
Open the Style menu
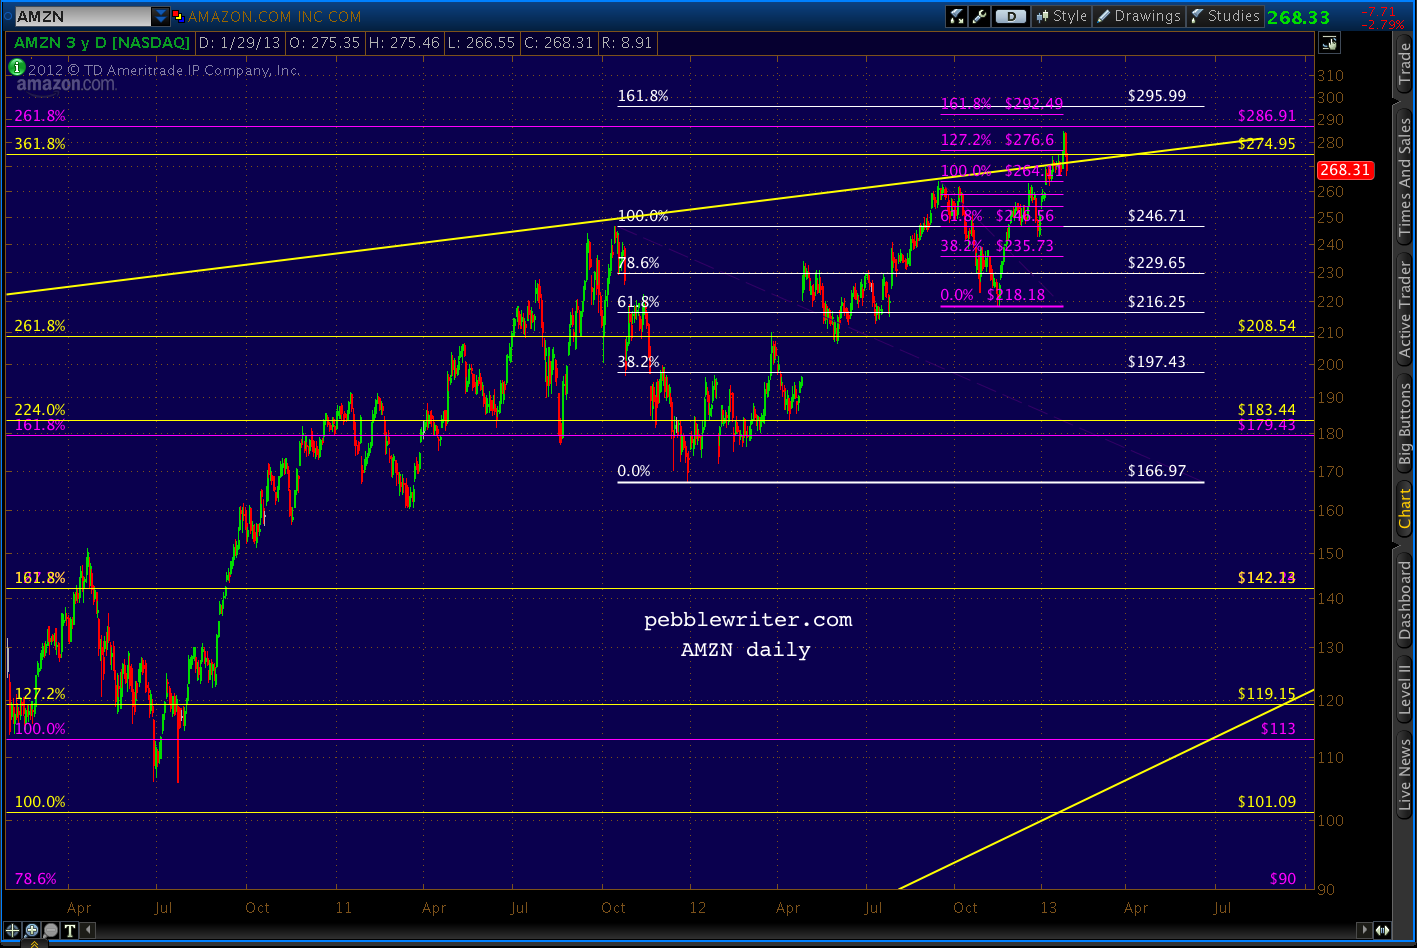click(x=1061, y=16)
